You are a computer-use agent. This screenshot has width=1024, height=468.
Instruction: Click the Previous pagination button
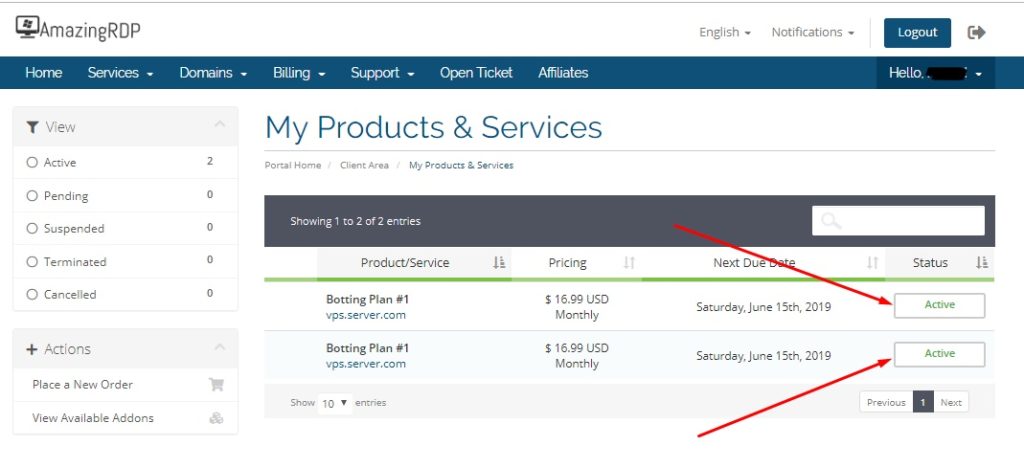[x=886, y=402]
